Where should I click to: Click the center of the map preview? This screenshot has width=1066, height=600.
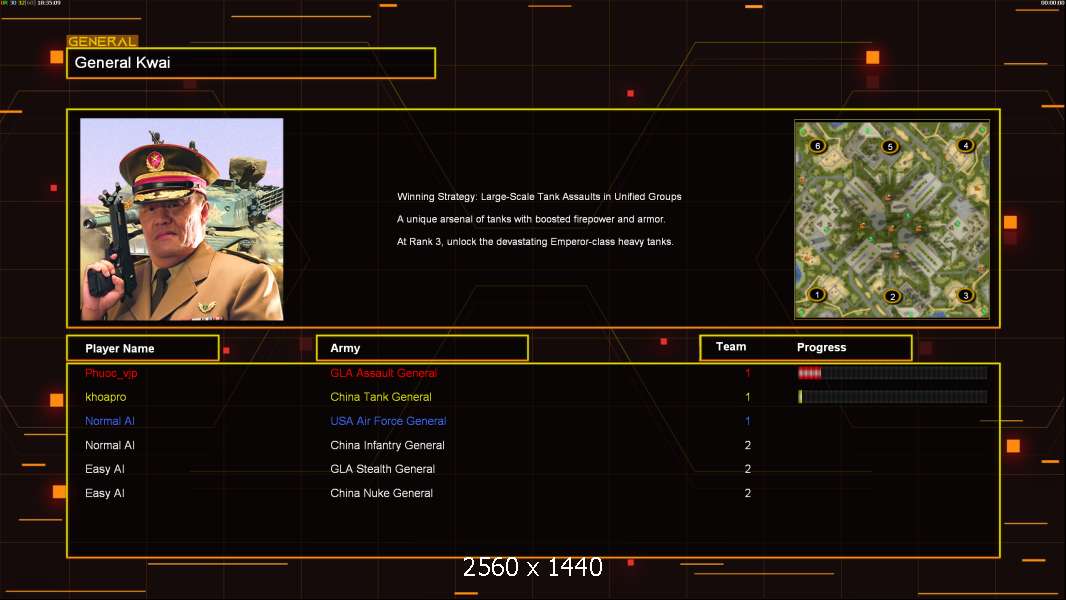[892, 219]
